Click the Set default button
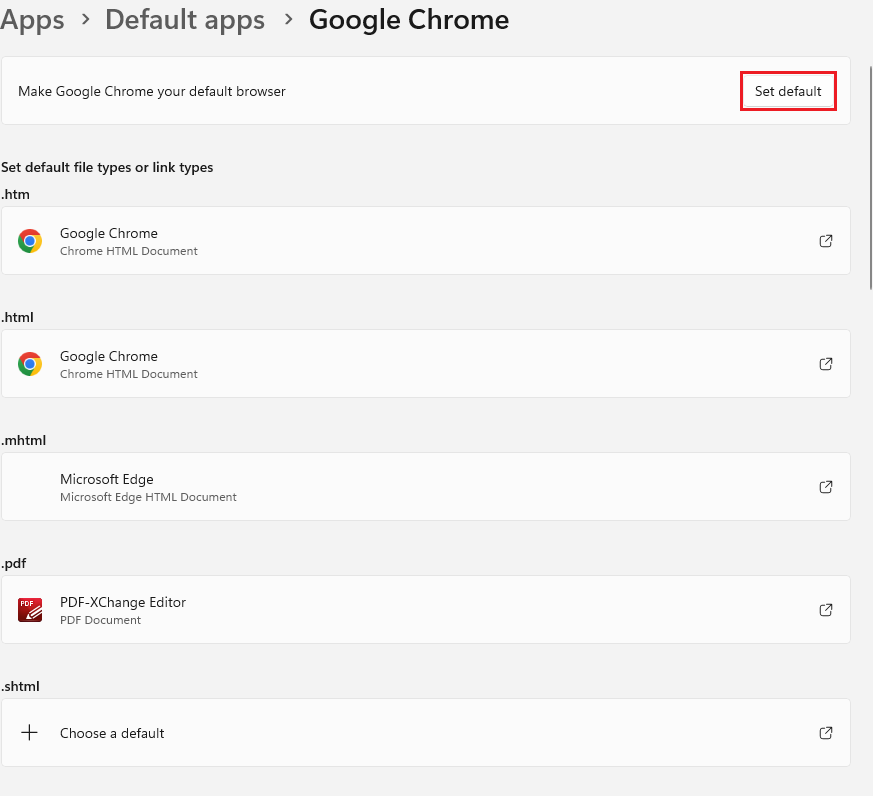Screen dimensions: 873x796 click(x=788, y=91)
